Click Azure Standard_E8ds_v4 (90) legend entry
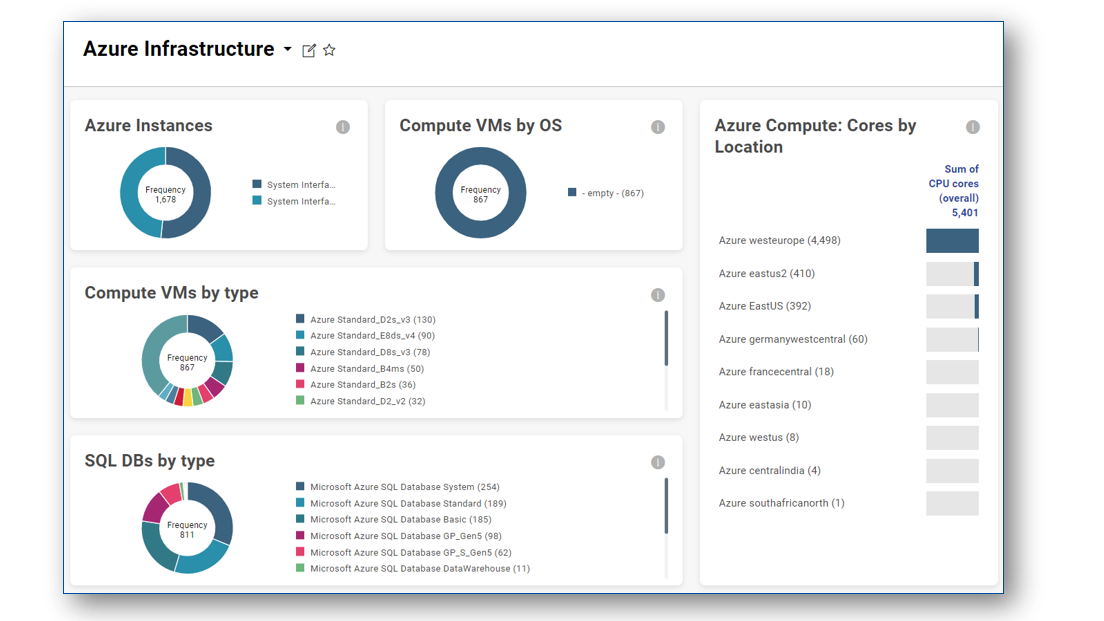The image size is (1104, 621). (x=365, y=336)
